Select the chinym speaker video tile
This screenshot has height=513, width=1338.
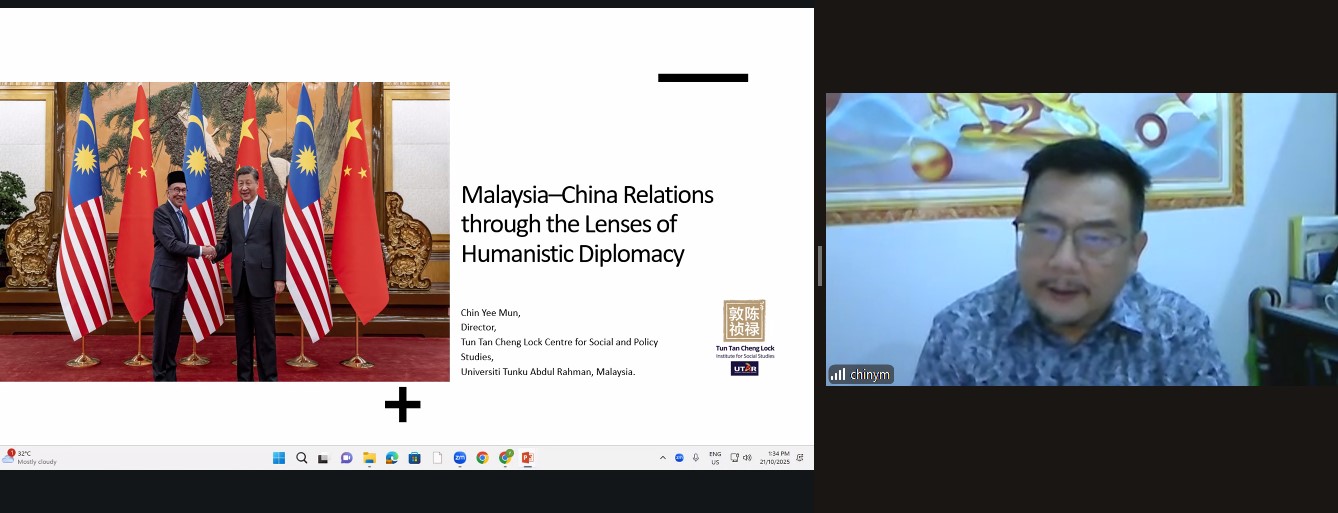click(x=1081, y=239)
